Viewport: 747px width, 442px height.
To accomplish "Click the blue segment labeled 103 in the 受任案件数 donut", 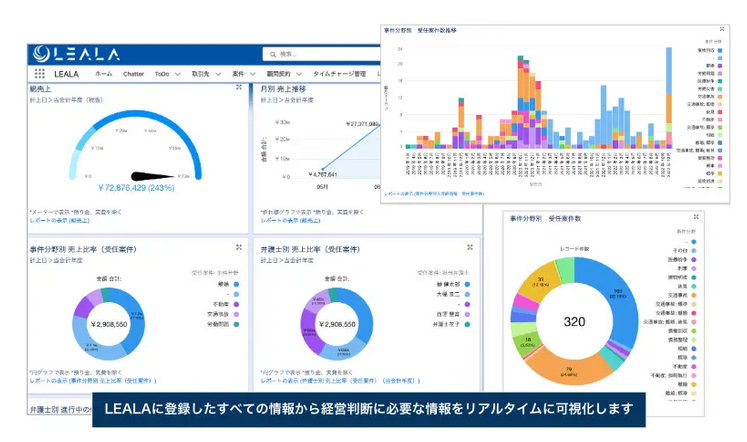I will pyautogui.click(x=618, y=293).
